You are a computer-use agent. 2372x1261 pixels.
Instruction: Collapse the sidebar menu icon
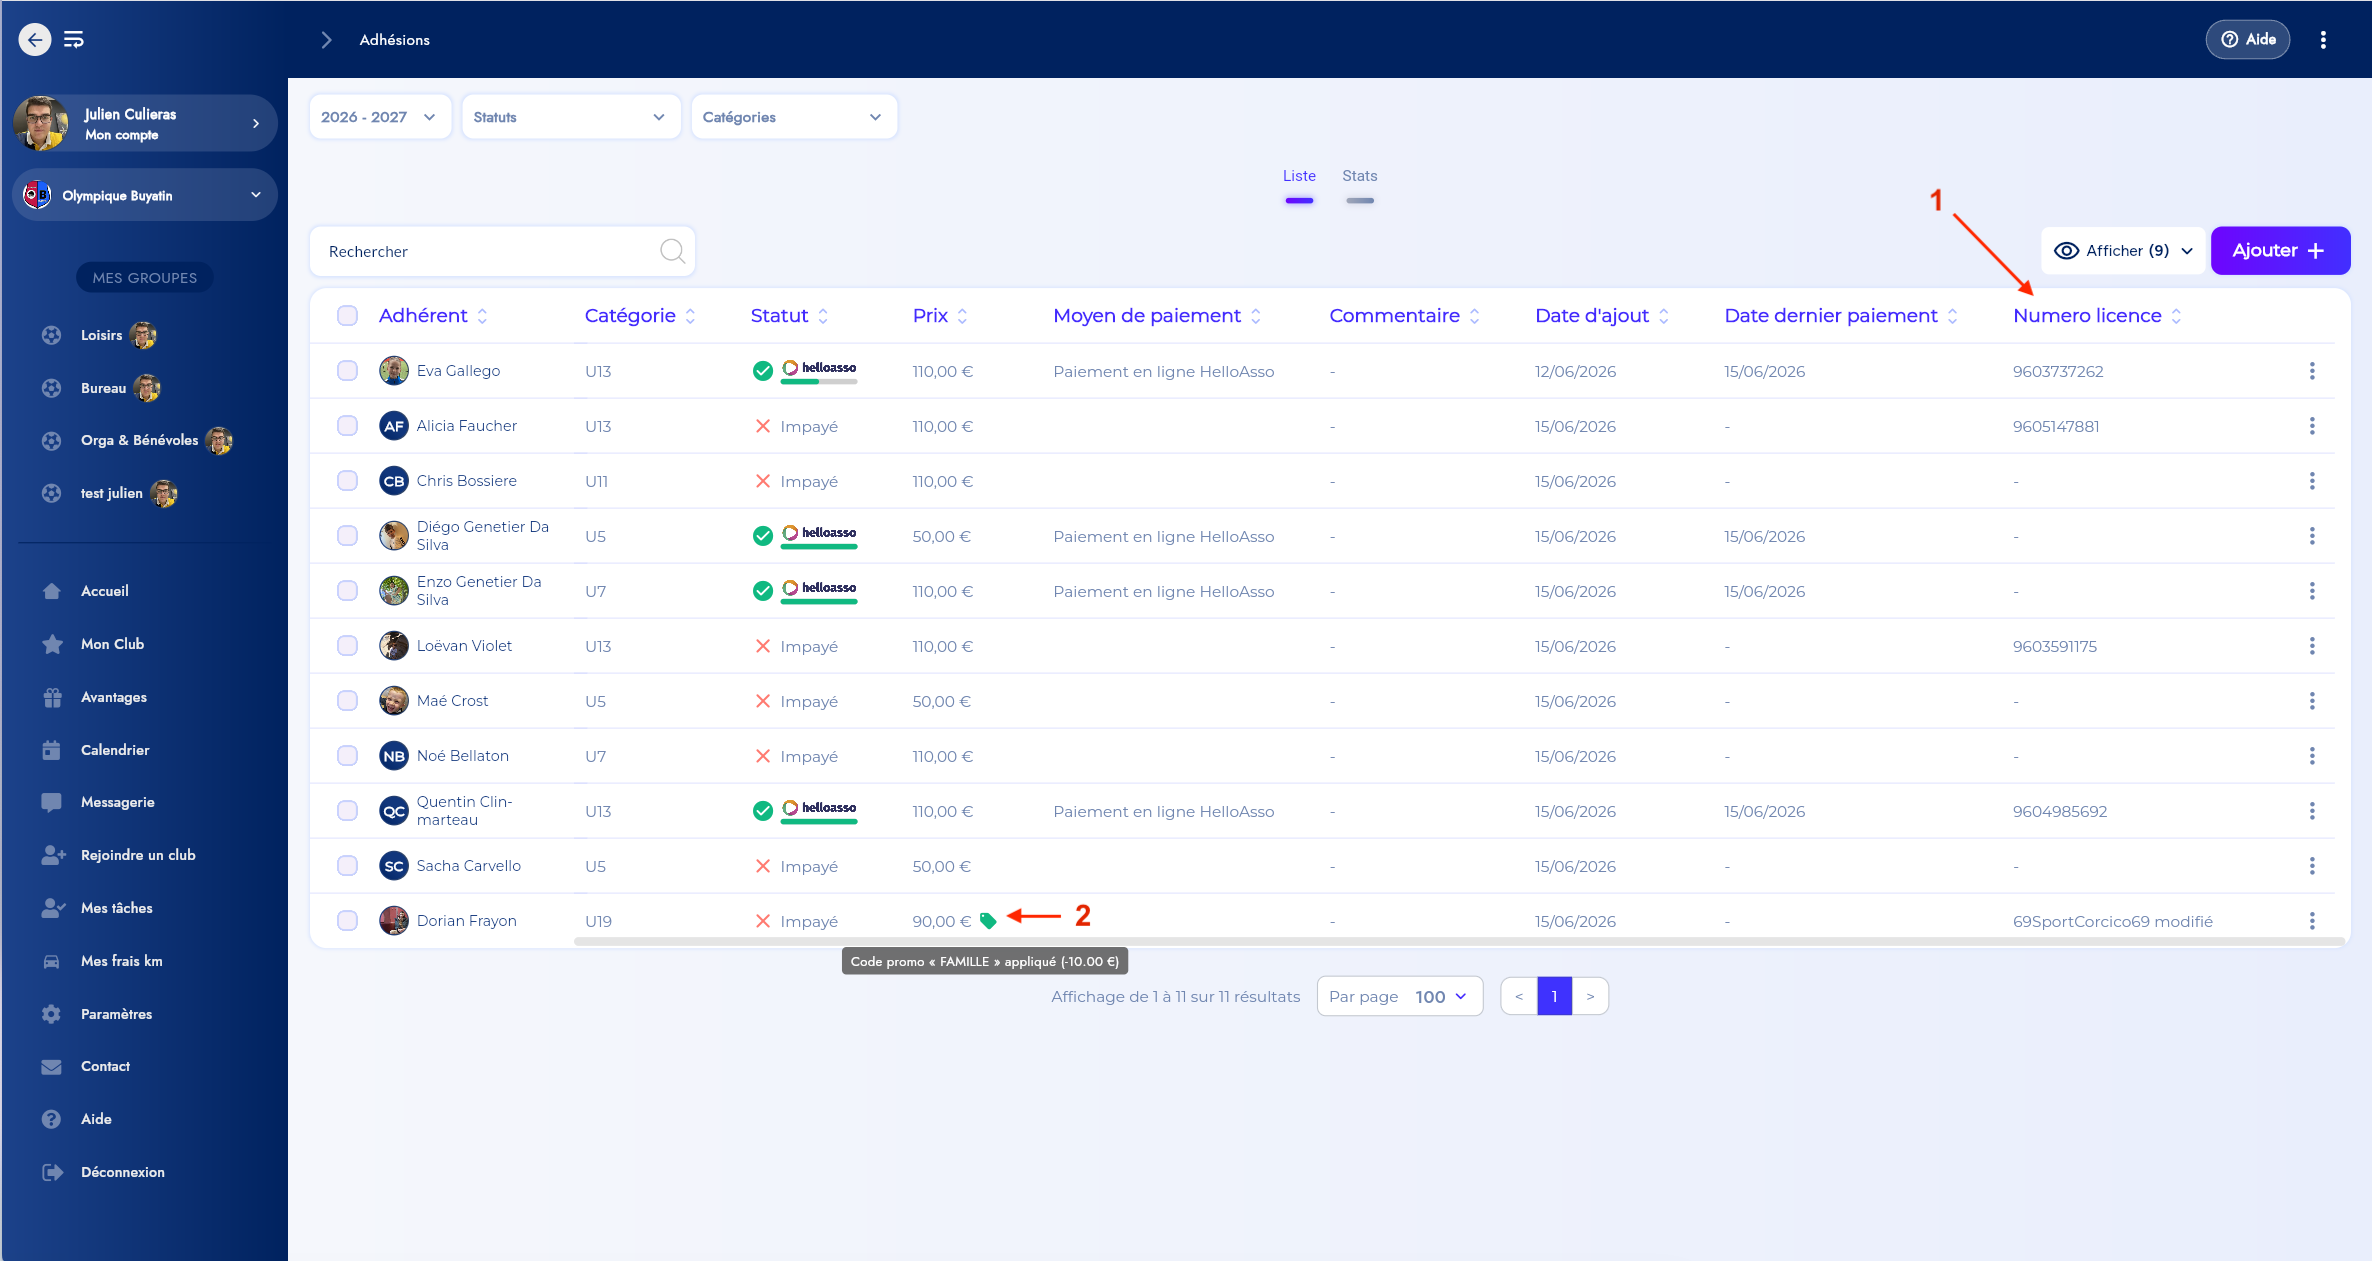coord(74,39)
